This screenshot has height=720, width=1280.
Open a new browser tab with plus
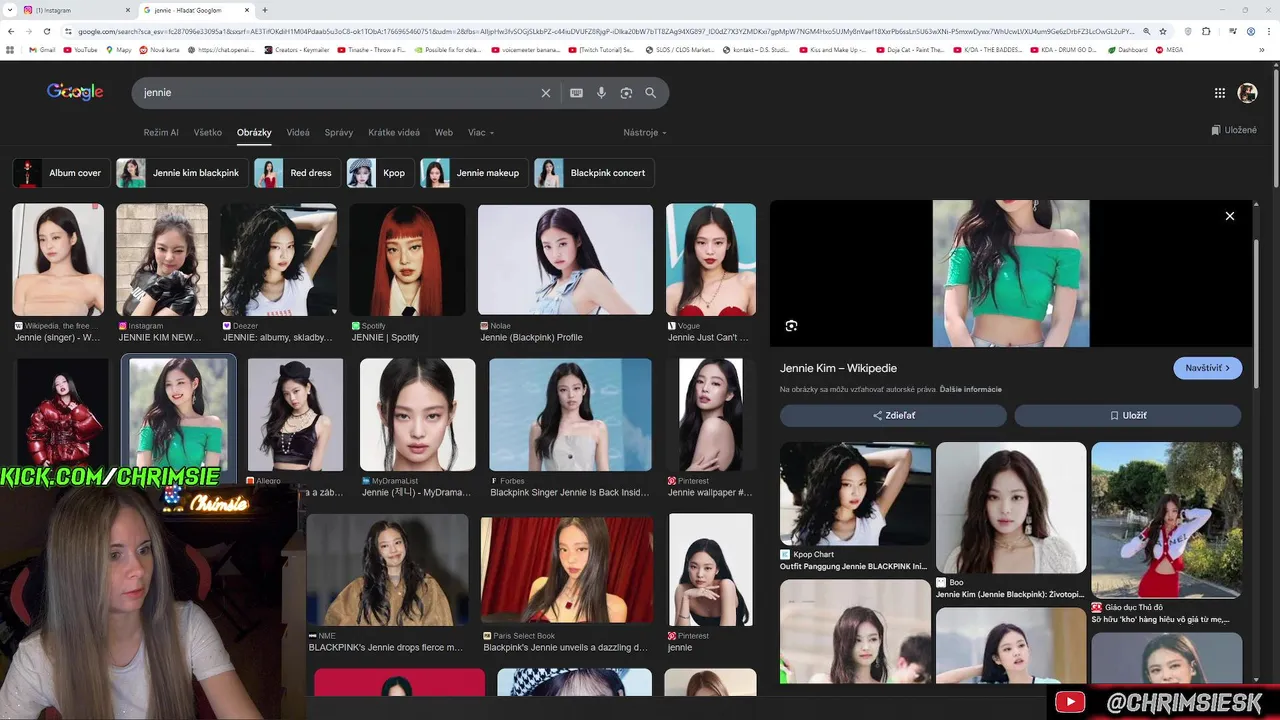tap(265, 10)
